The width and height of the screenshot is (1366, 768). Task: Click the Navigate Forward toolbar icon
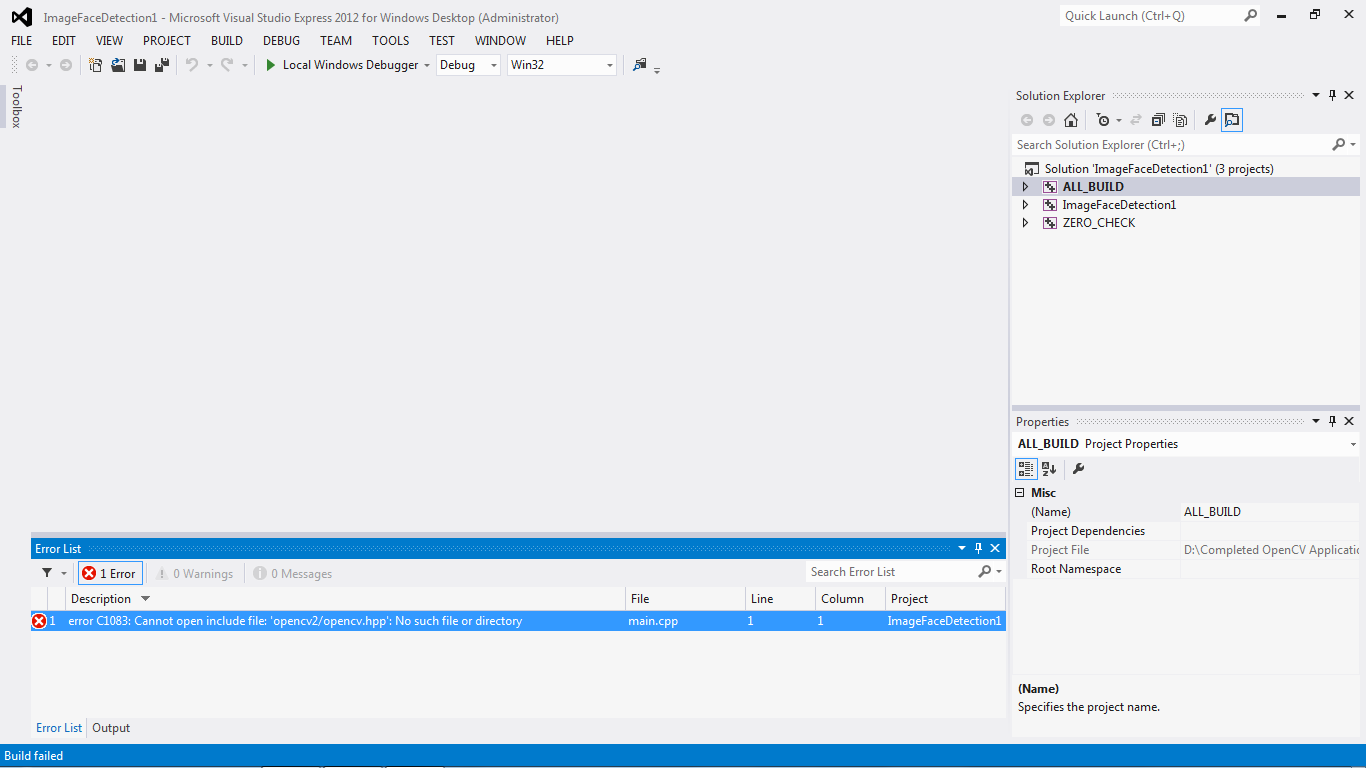coord(66,65)
